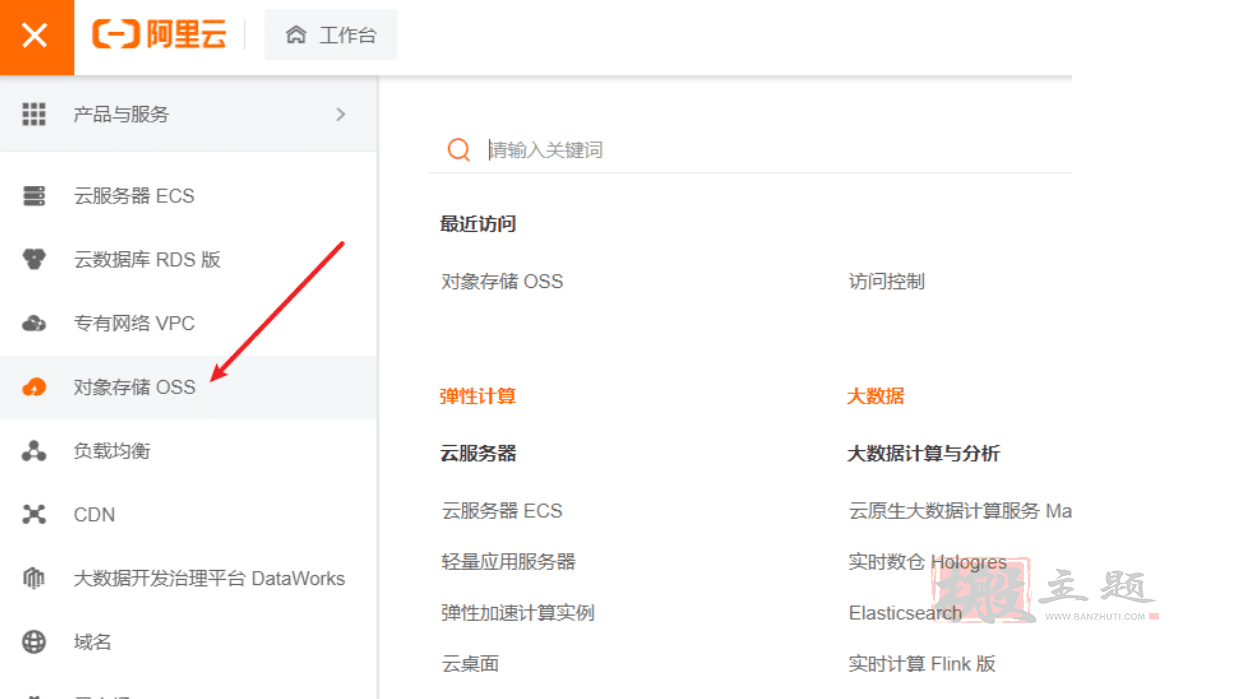Click the 负载均衡 load balancer icon
Viewport: 1244px width, 699px height.
tap(34, 451)
